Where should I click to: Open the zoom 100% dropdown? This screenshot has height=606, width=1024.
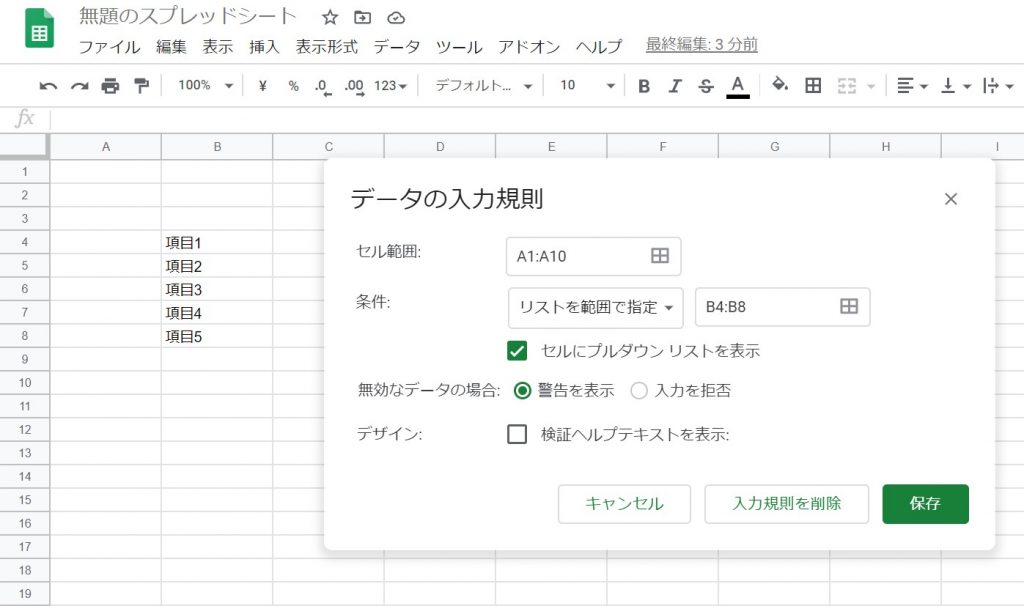[x=205, y=86]
